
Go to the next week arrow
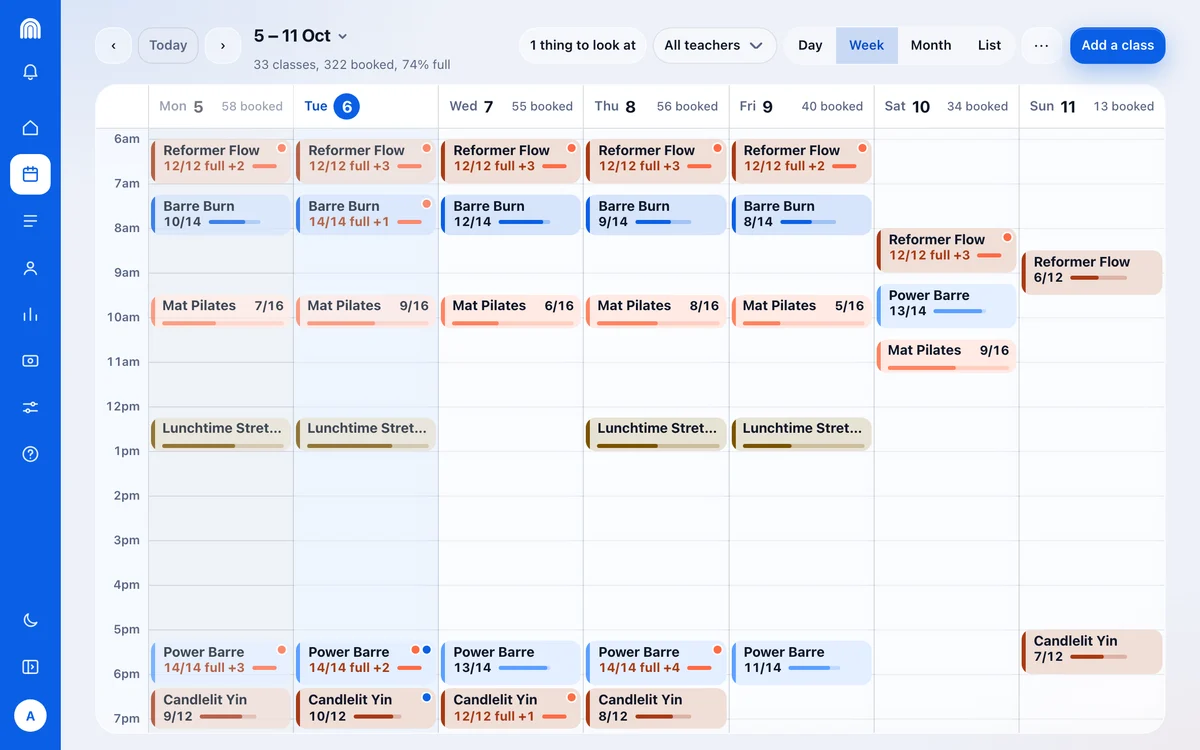tap(222, 45)
